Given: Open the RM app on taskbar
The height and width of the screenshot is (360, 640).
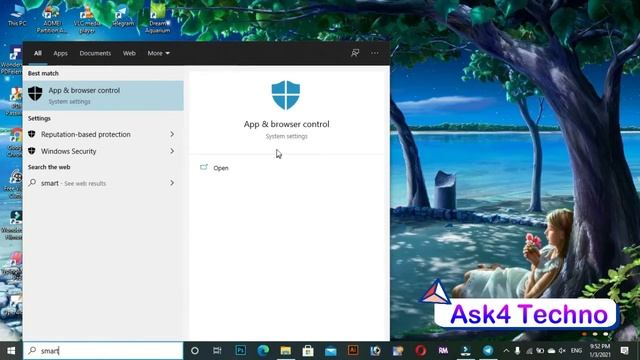Looking at the screenshot, I should tap(443, 350).
